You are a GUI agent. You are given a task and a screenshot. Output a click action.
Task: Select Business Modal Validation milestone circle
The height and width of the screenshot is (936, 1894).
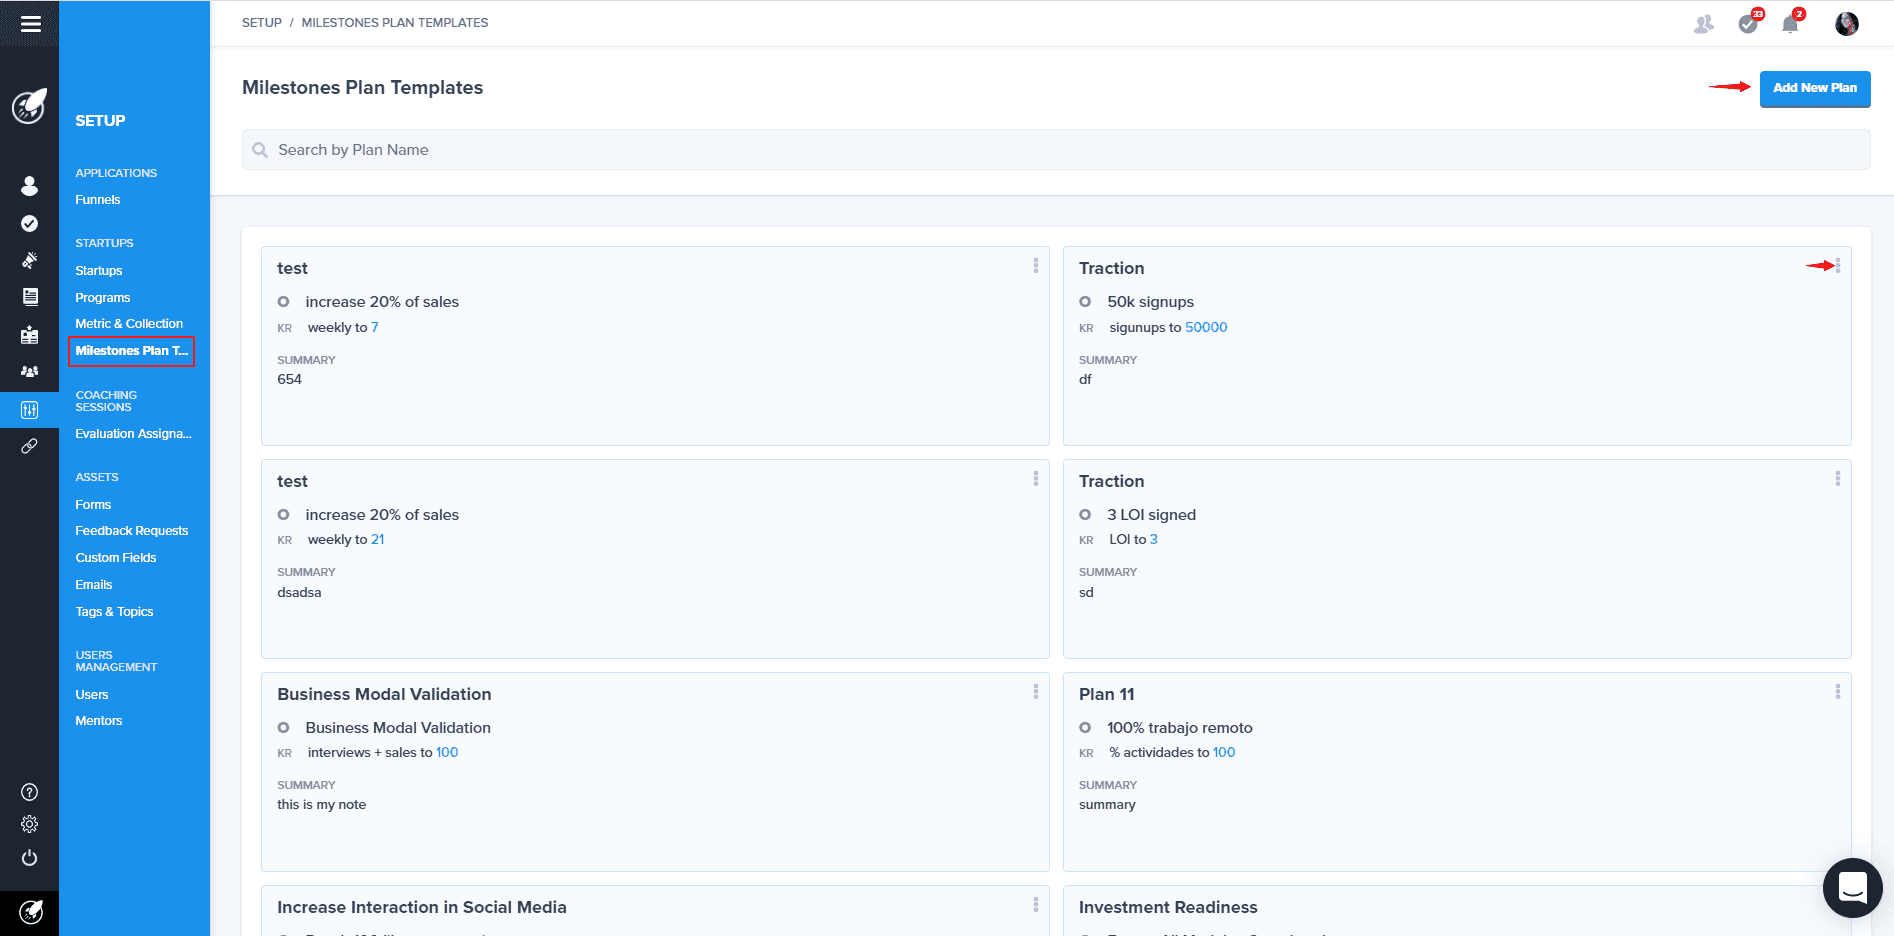click(283, 728)
